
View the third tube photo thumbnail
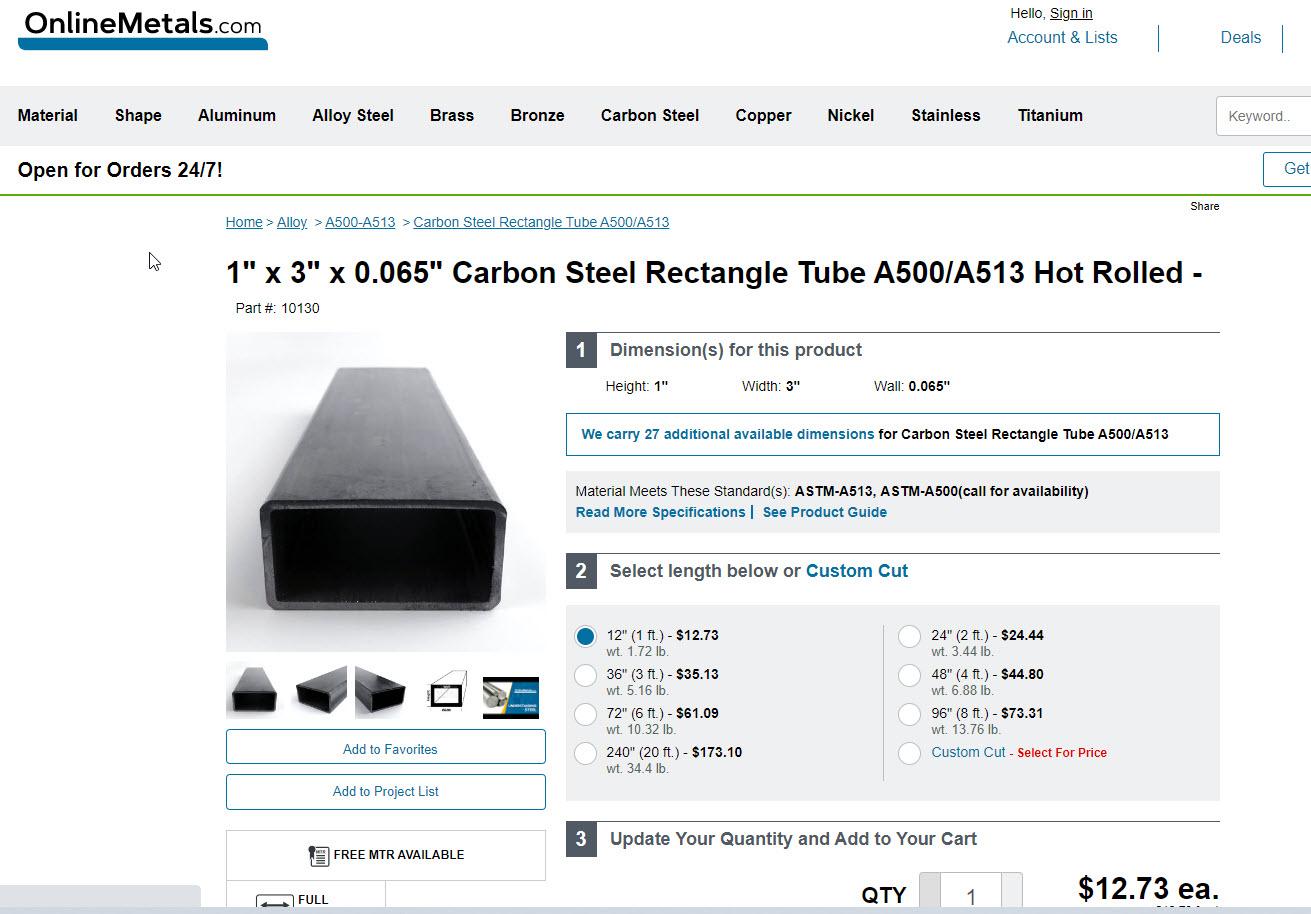coord(381,691)
